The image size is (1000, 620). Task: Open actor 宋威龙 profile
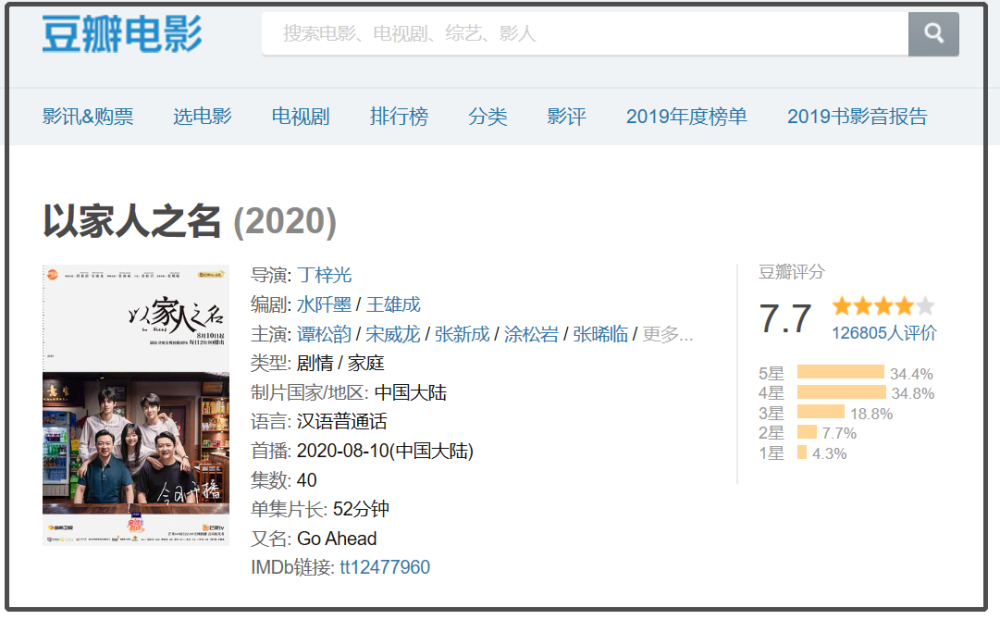point(393,334)
